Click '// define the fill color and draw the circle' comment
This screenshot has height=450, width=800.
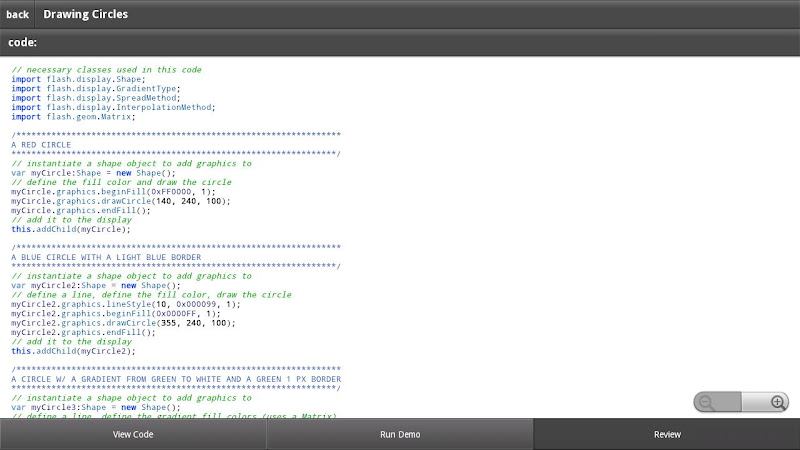click(x=121, y=182)
